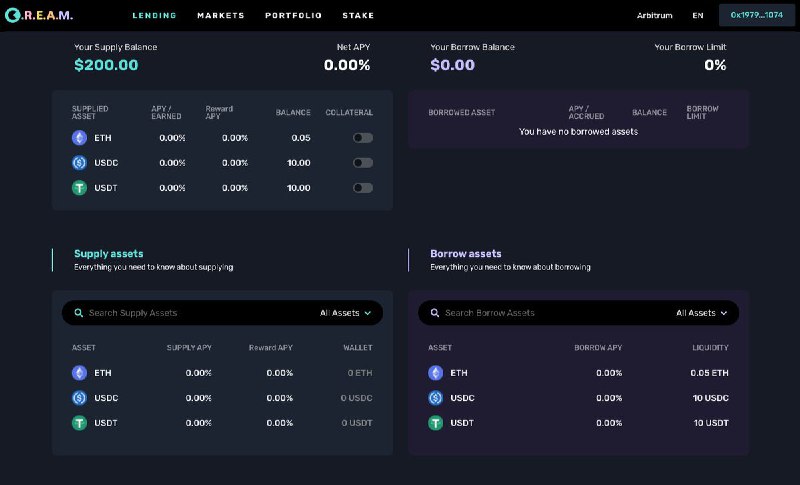Click $200.00 supply balance value

(106, 65)
